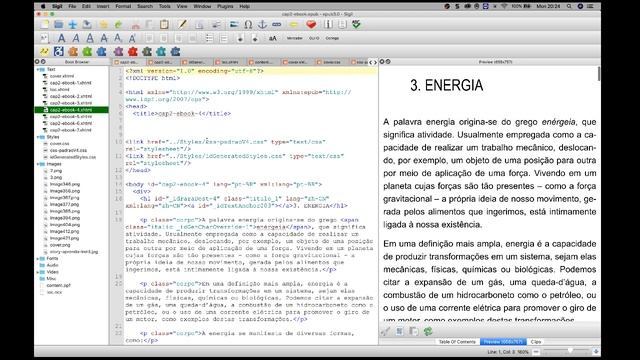Screen dimensions: 640x360
Task: Open the Insert menu
Action: pos(103,6)
